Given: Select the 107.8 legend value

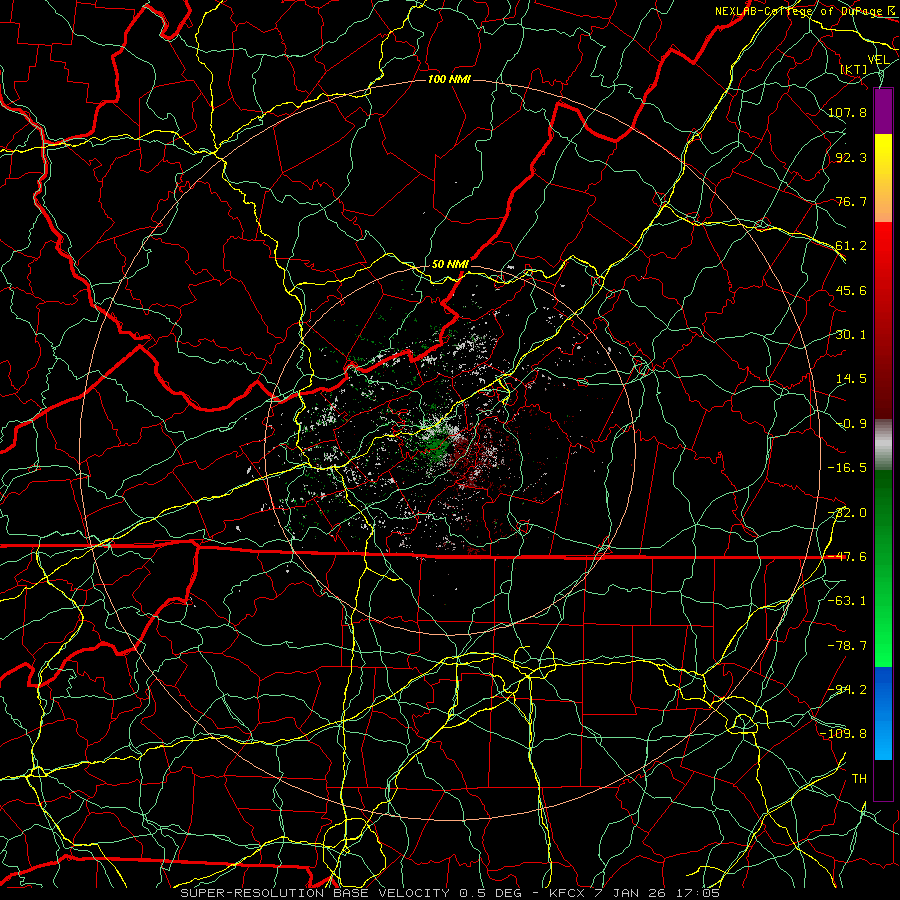Looking at the screenshot, I should click(x=847, y=112).
